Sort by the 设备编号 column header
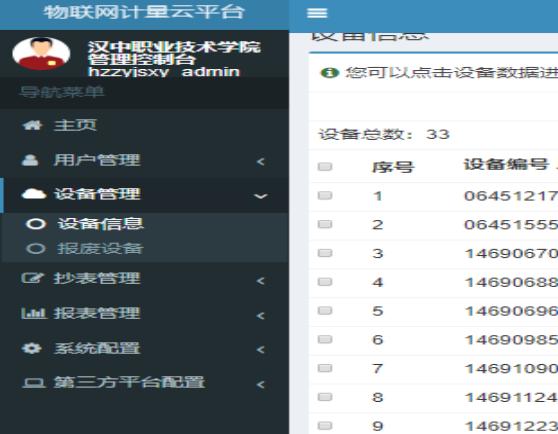The height and width of the screenshot is (434, 558). (505, 164)
